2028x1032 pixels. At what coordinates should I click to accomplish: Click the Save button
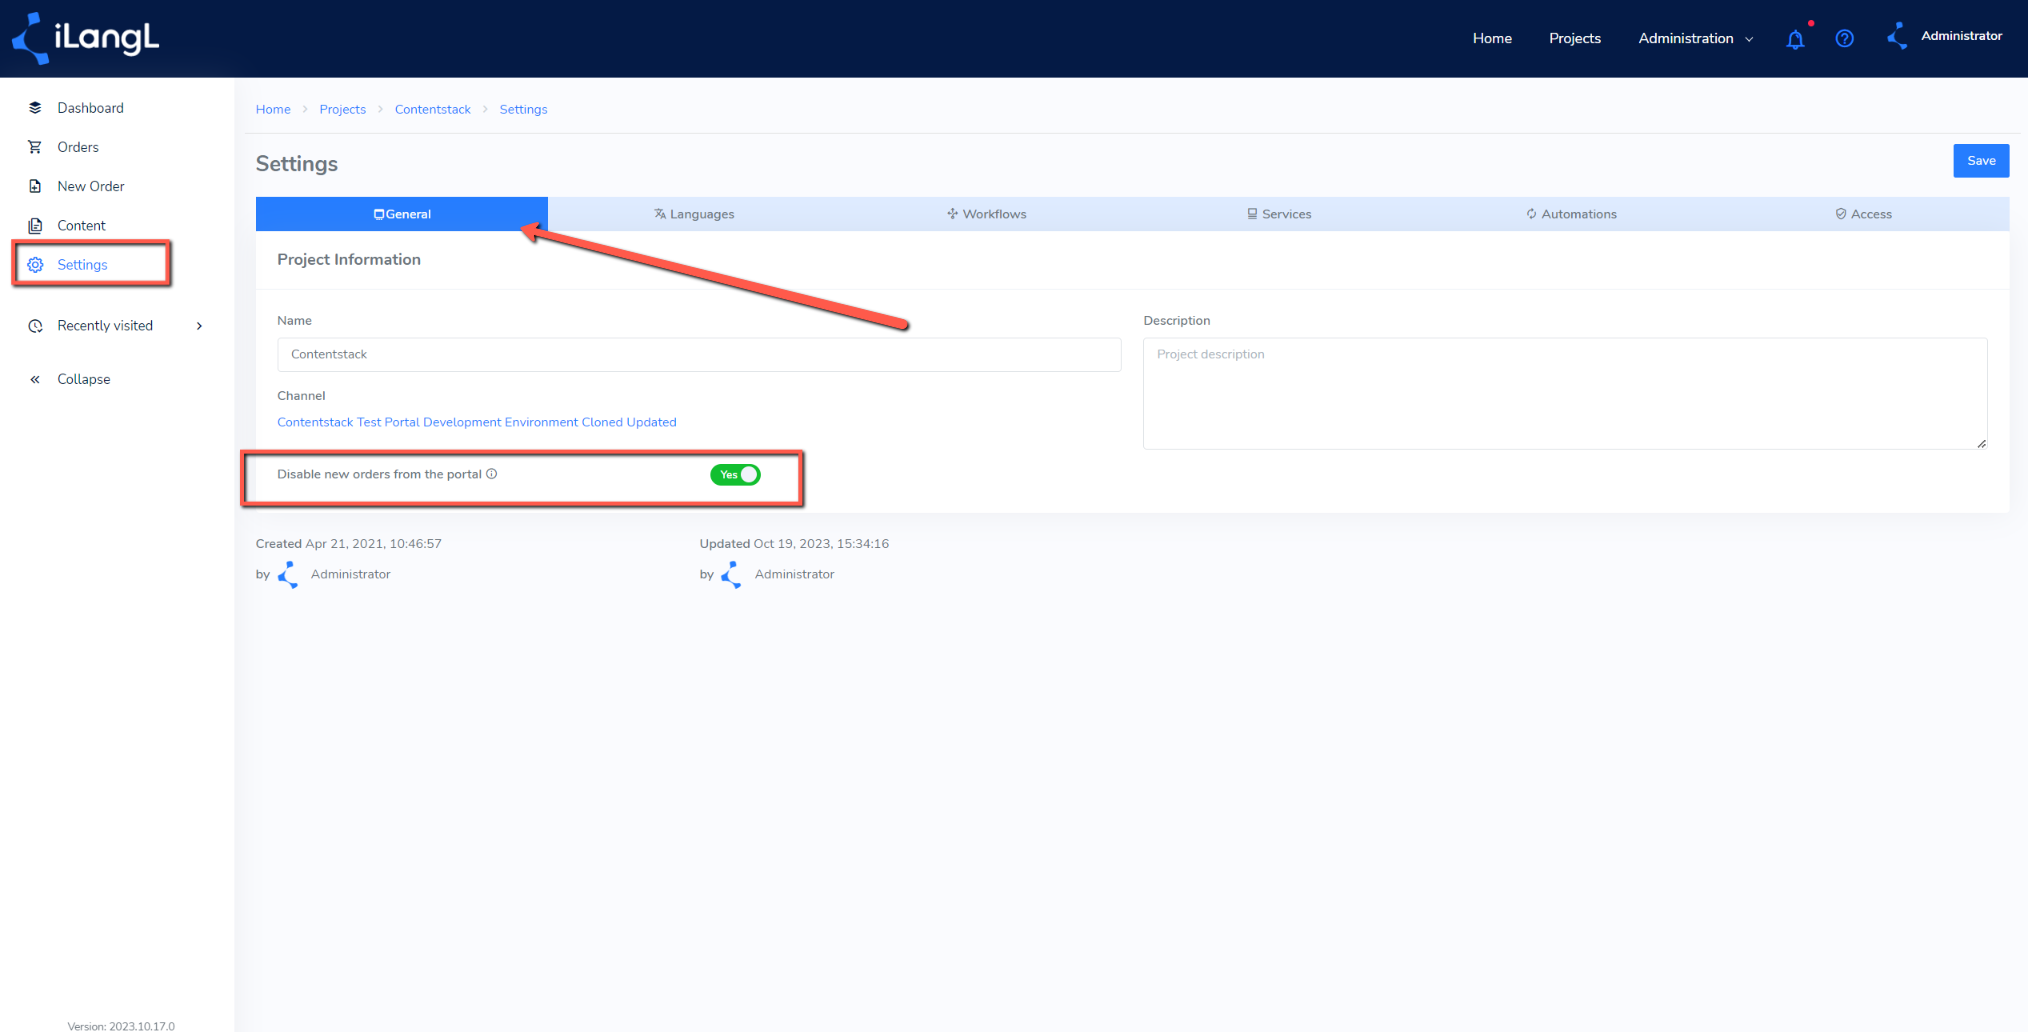coord(1981,161)
